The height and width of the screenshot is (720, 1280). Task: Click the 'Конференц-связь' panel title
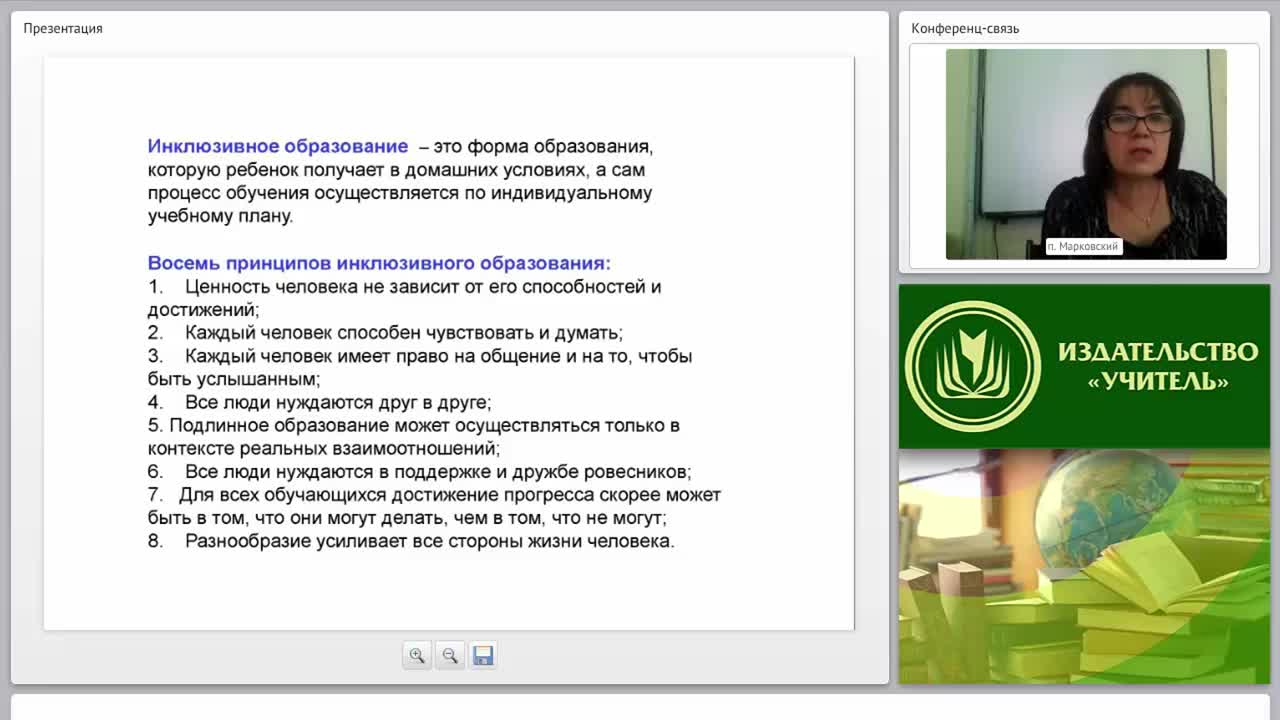tap(965, 28)
